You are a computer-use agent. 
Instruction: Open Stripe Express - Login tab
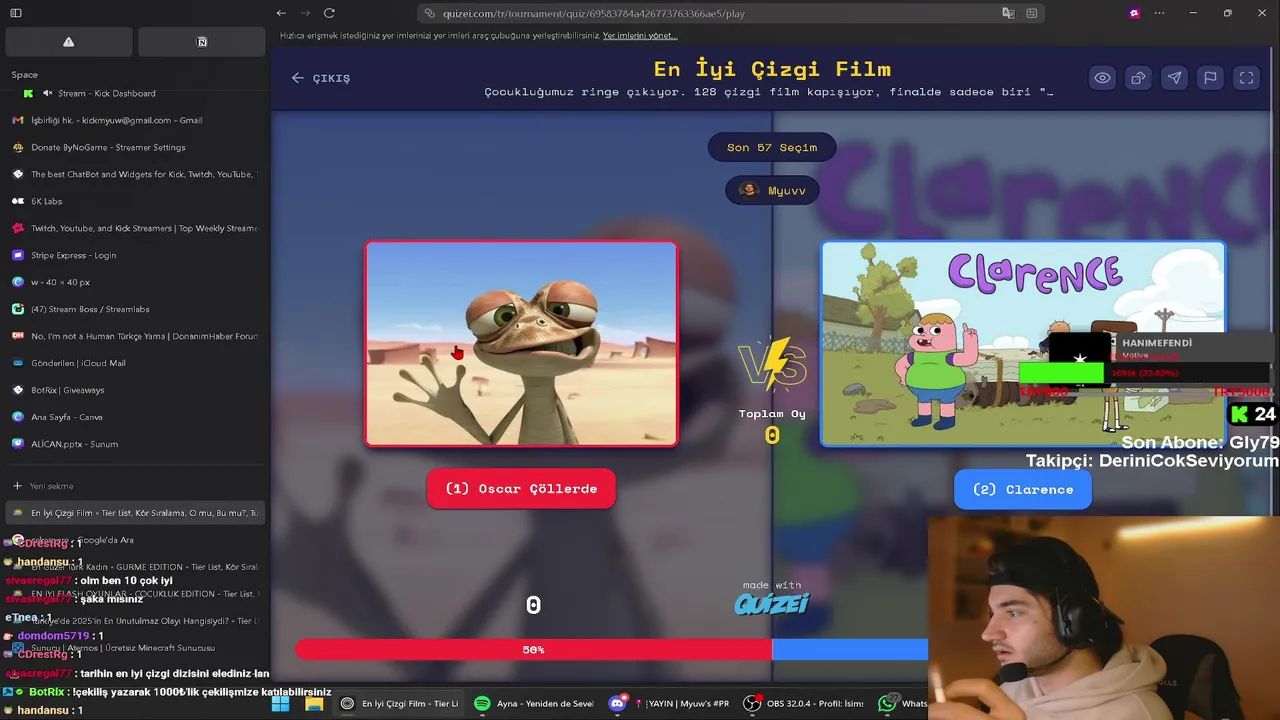click(135, 255)
